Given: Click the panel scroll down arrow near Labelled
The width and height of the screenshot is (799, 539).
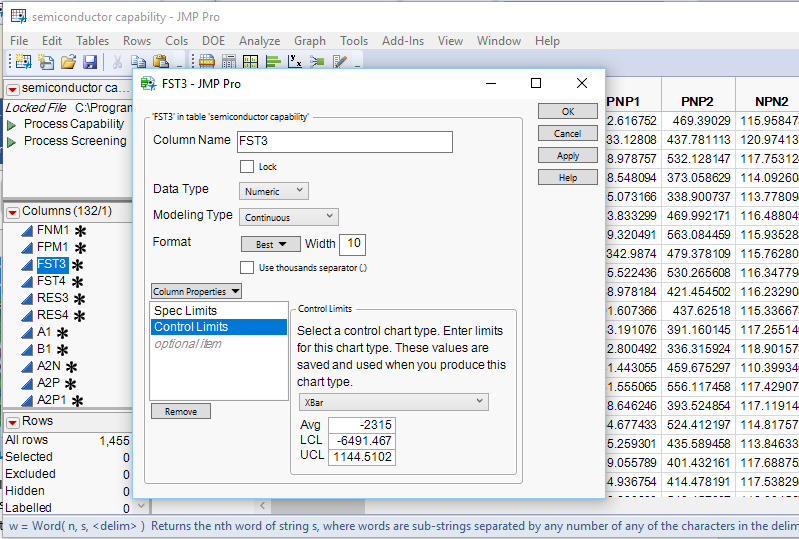Looking at the screenshot, I should (141, 506).
